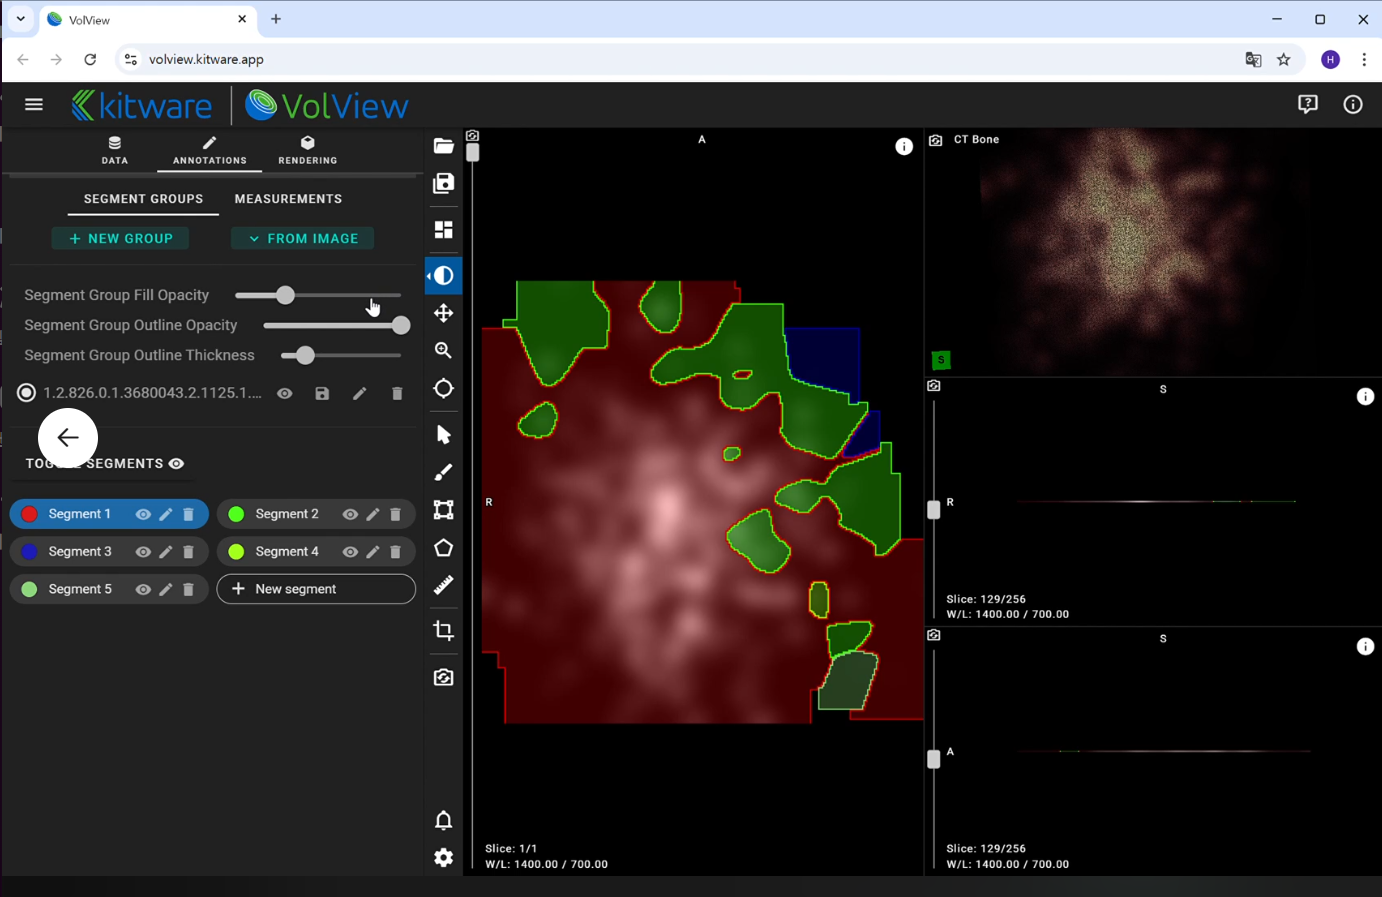Select the Rectangle annotation tool
1382x897 pixels.
tap(443, 510)
